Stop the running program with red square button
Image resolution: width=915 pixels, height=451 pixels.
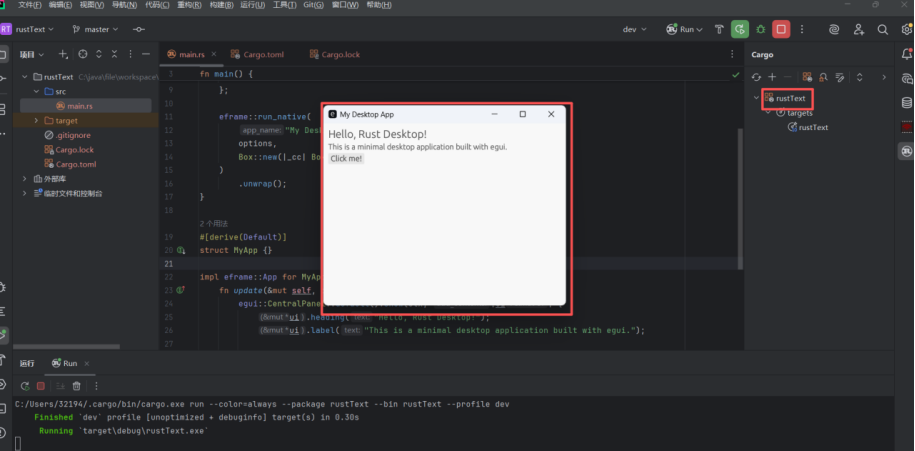781,29
